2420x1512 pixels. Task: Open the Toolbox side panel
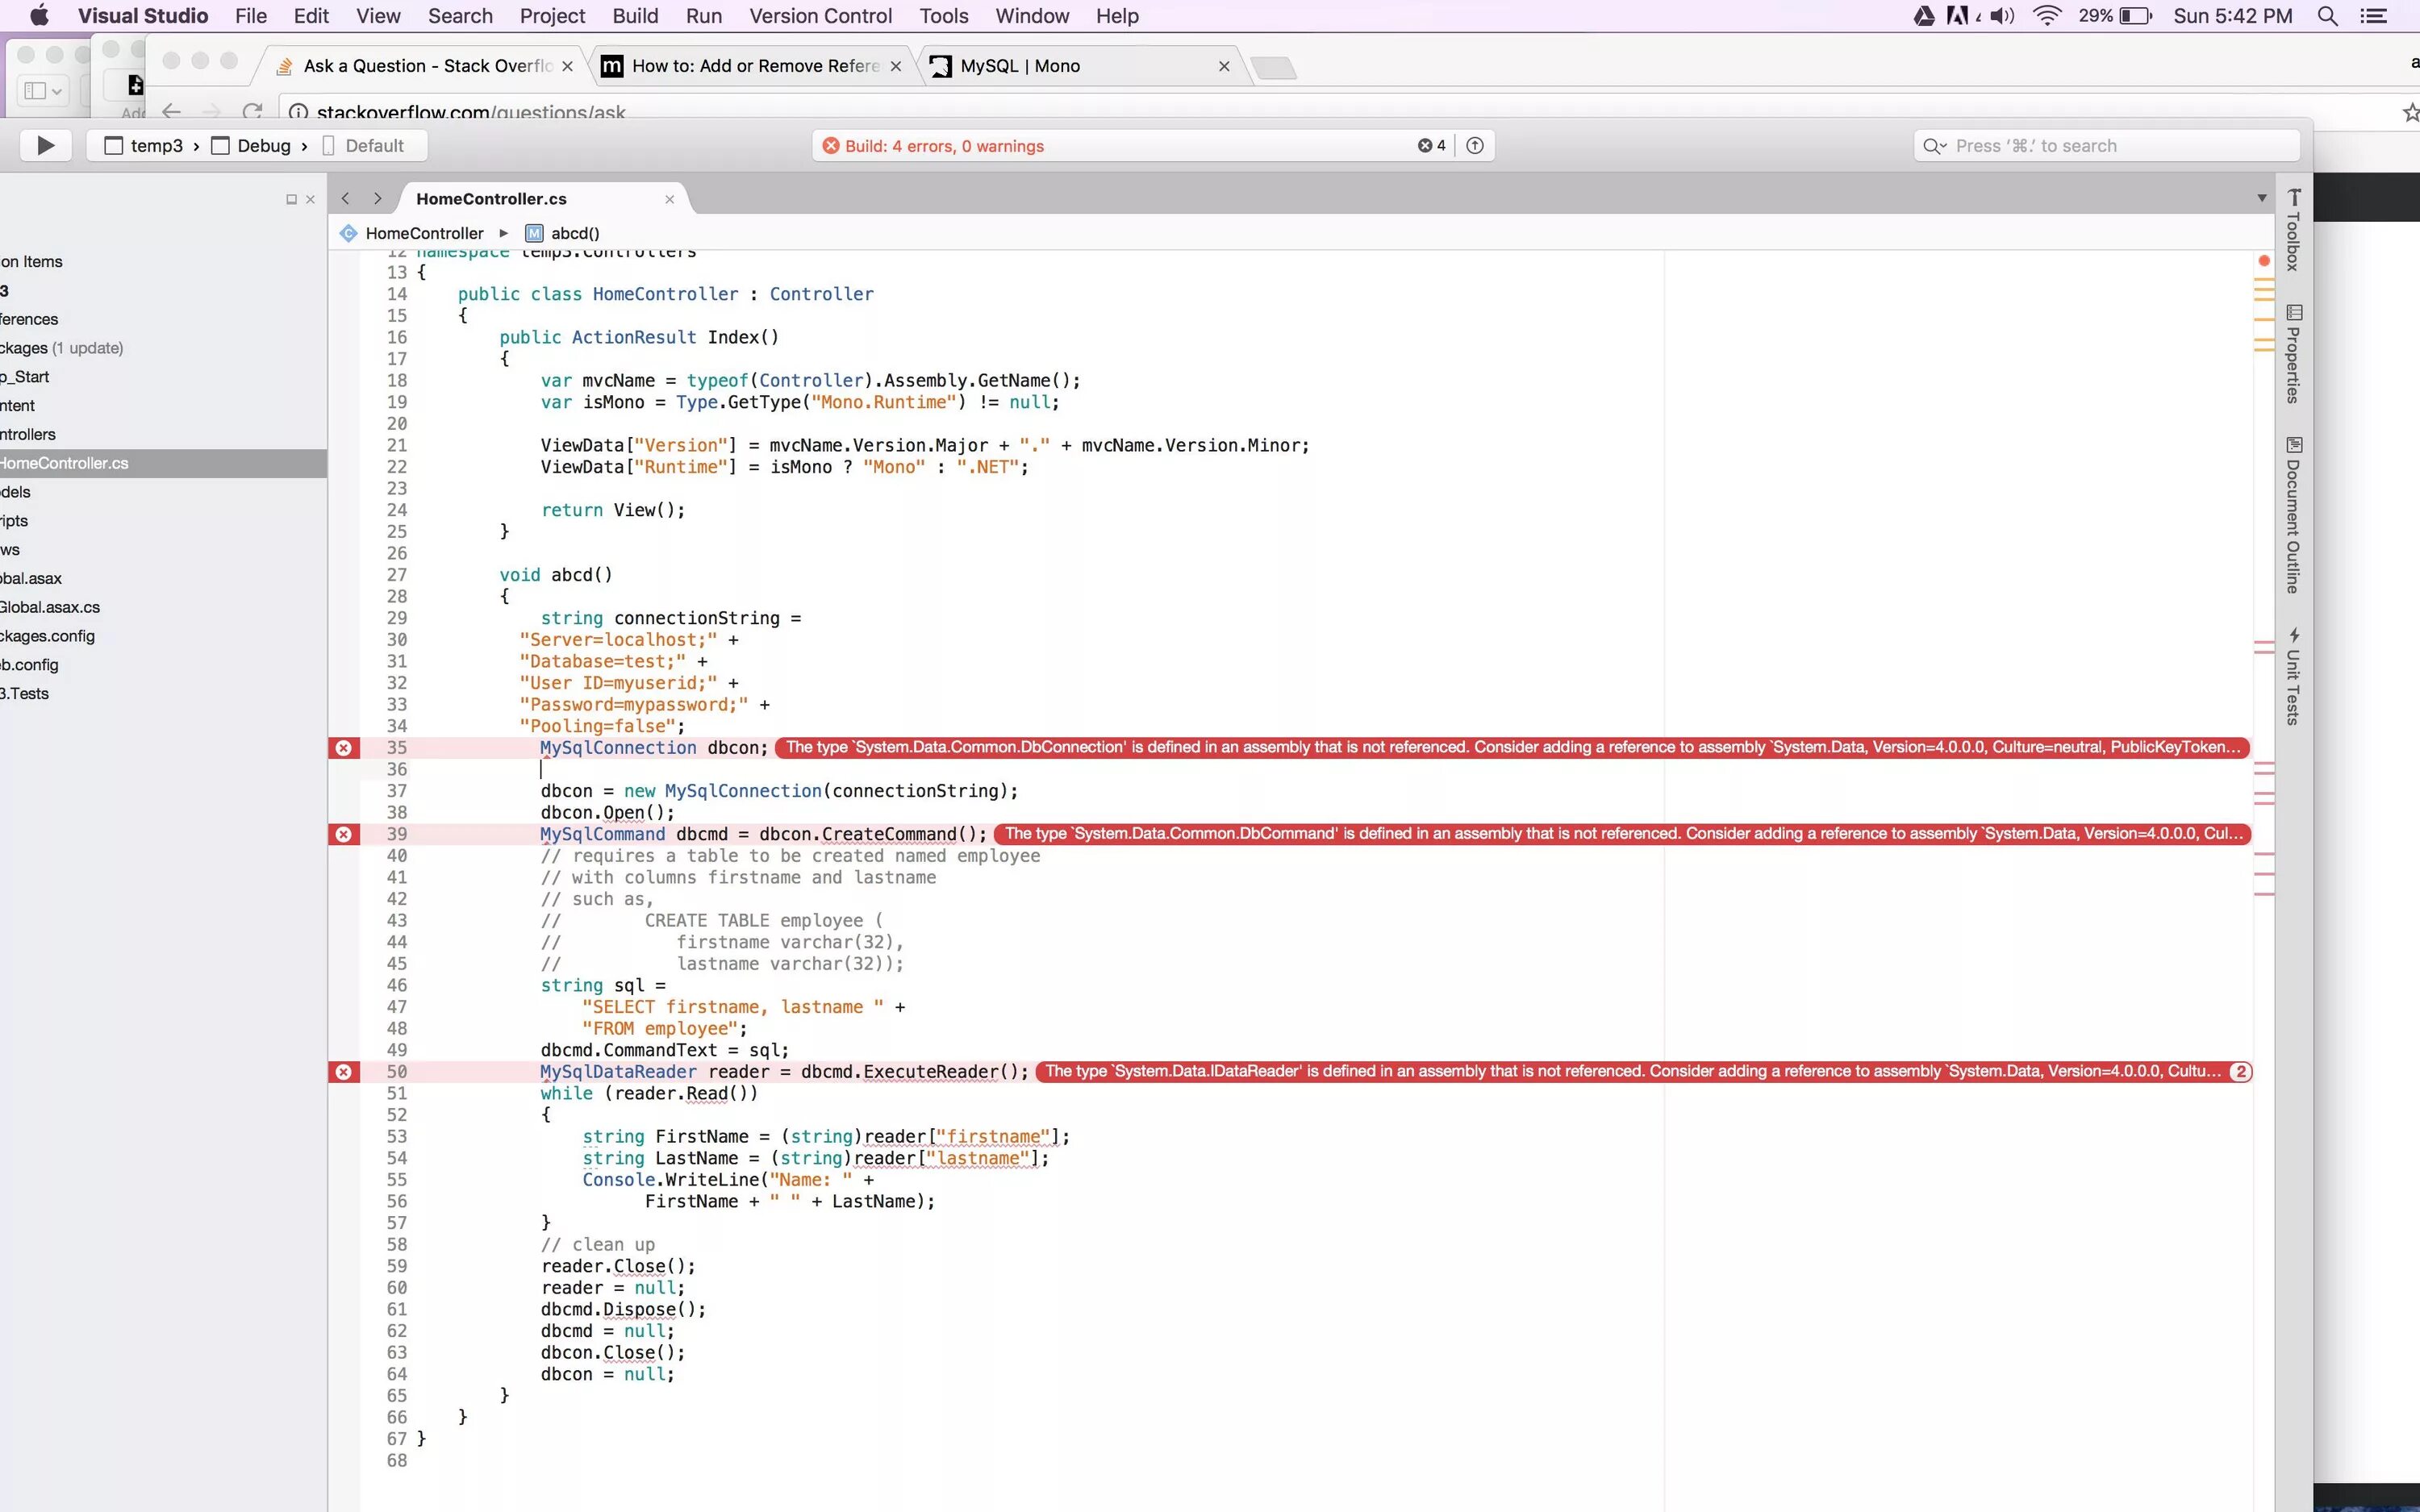point(2293,229)
